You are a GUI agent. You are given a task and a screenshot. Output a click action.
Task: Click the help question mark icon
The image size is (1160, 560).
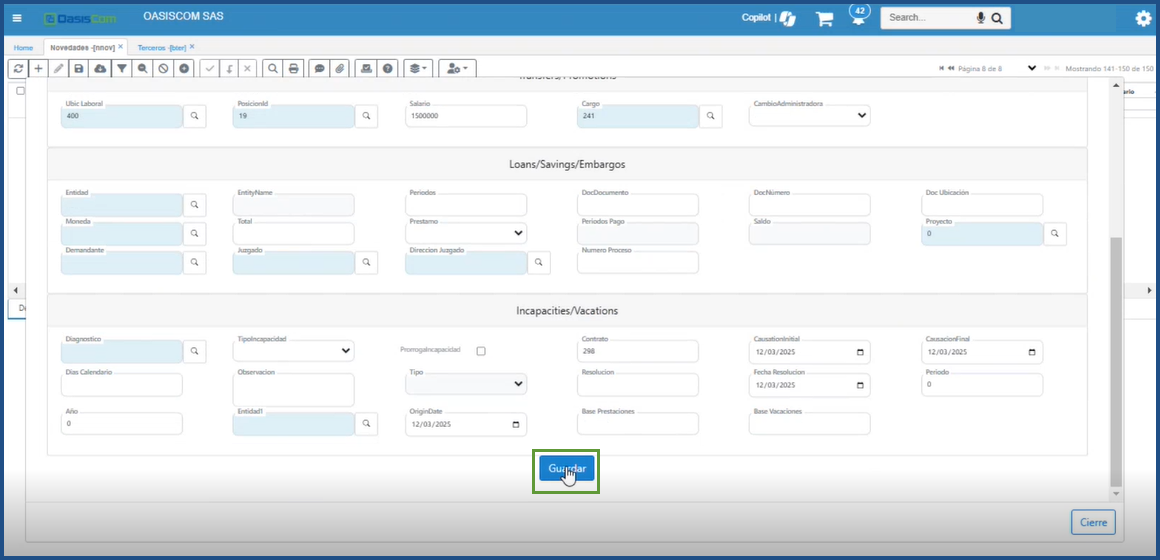pos(387,68)
